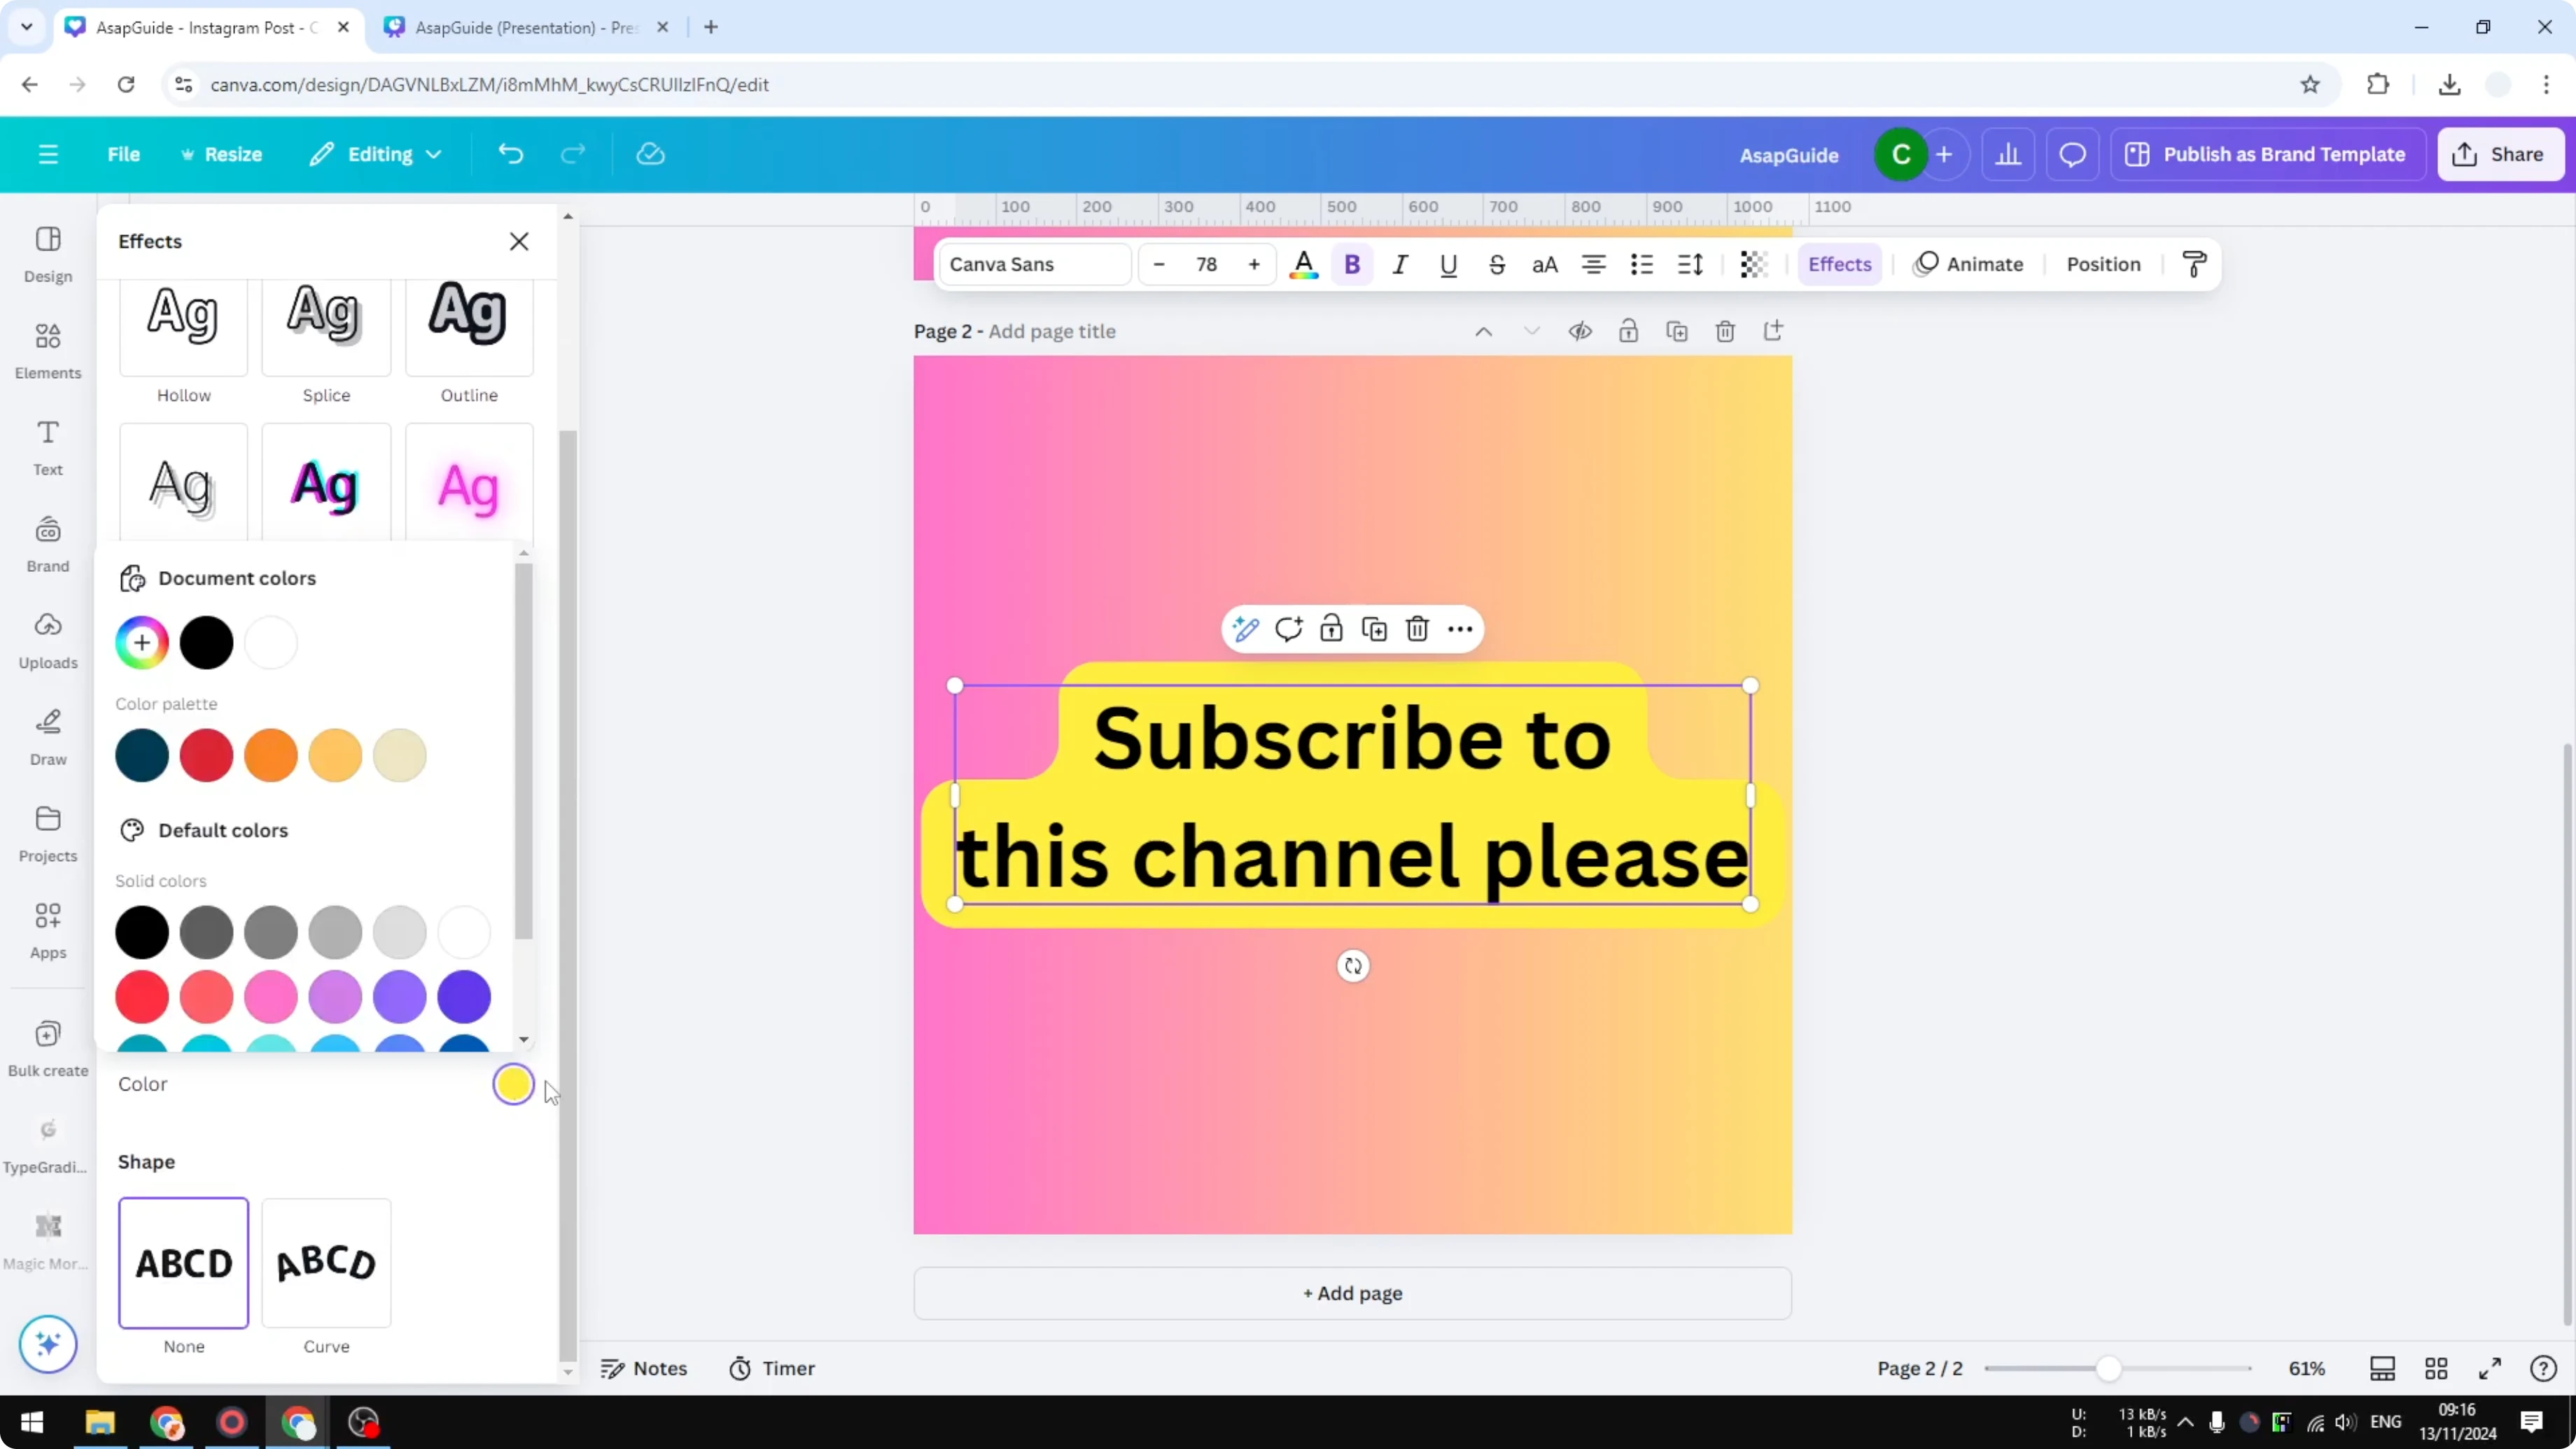Open the File menu
This screenshot has height=1449, width=2576.
click(124, 154)
